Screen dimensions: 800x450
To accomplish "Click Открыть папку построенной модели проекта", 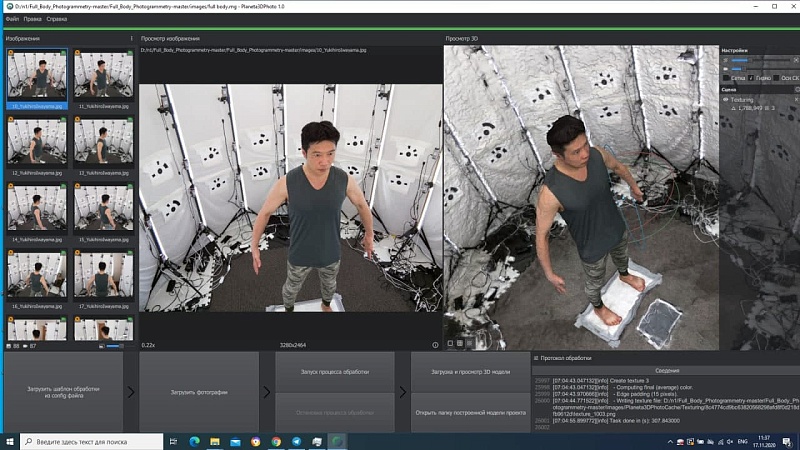I will 470,412.
